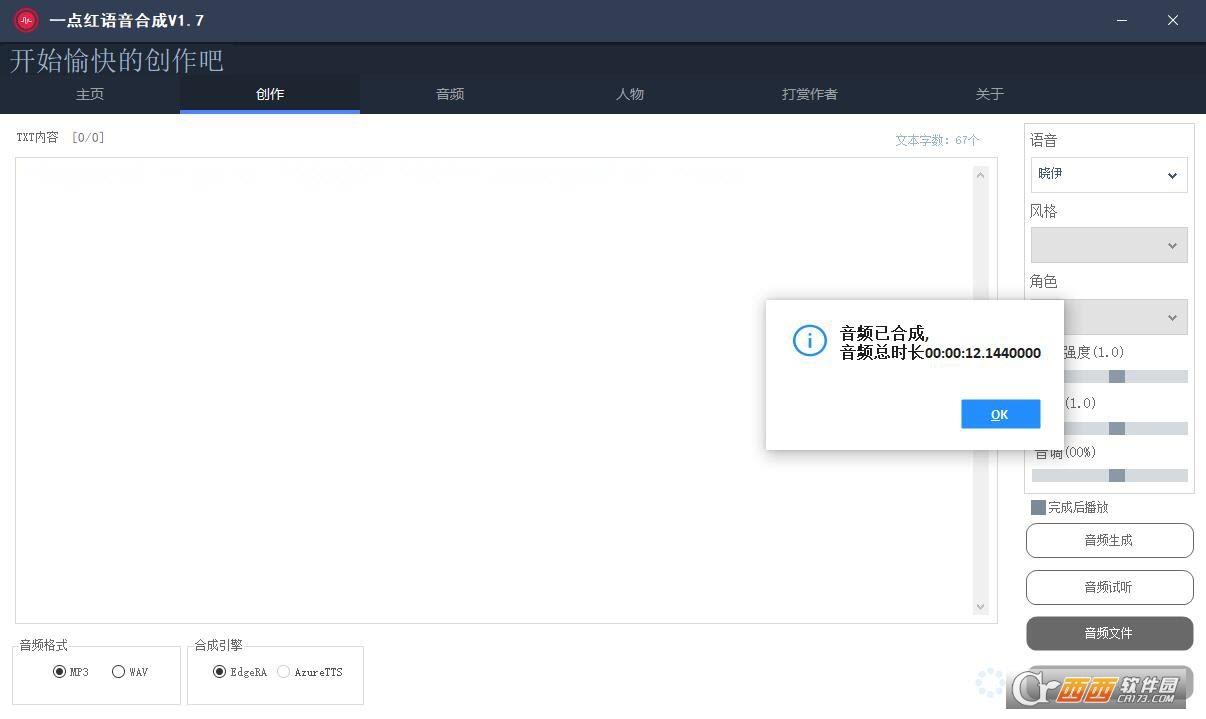
Task: Adjust the speed (1.0) slider
Action: [1117, 428]
